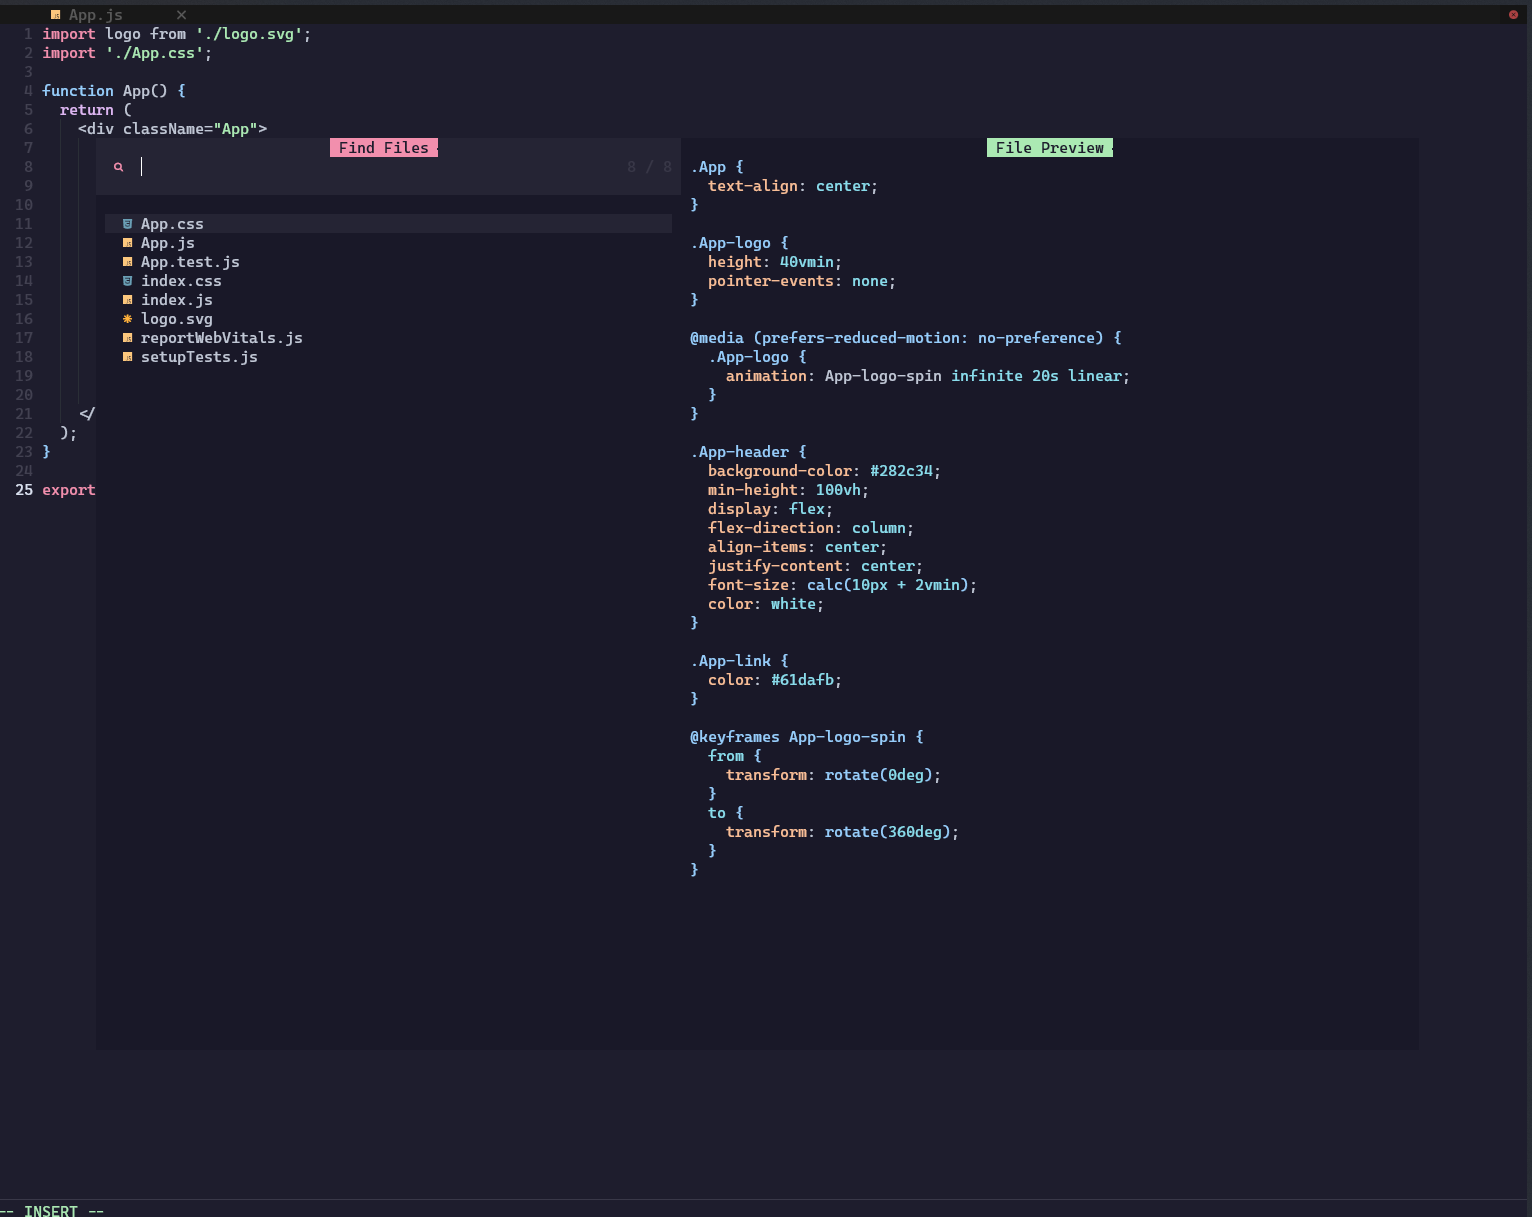Click the magnifier icon in Find Files prompt
Image resolution: width=1532 pixels, height=1217 pixels.
118,166
